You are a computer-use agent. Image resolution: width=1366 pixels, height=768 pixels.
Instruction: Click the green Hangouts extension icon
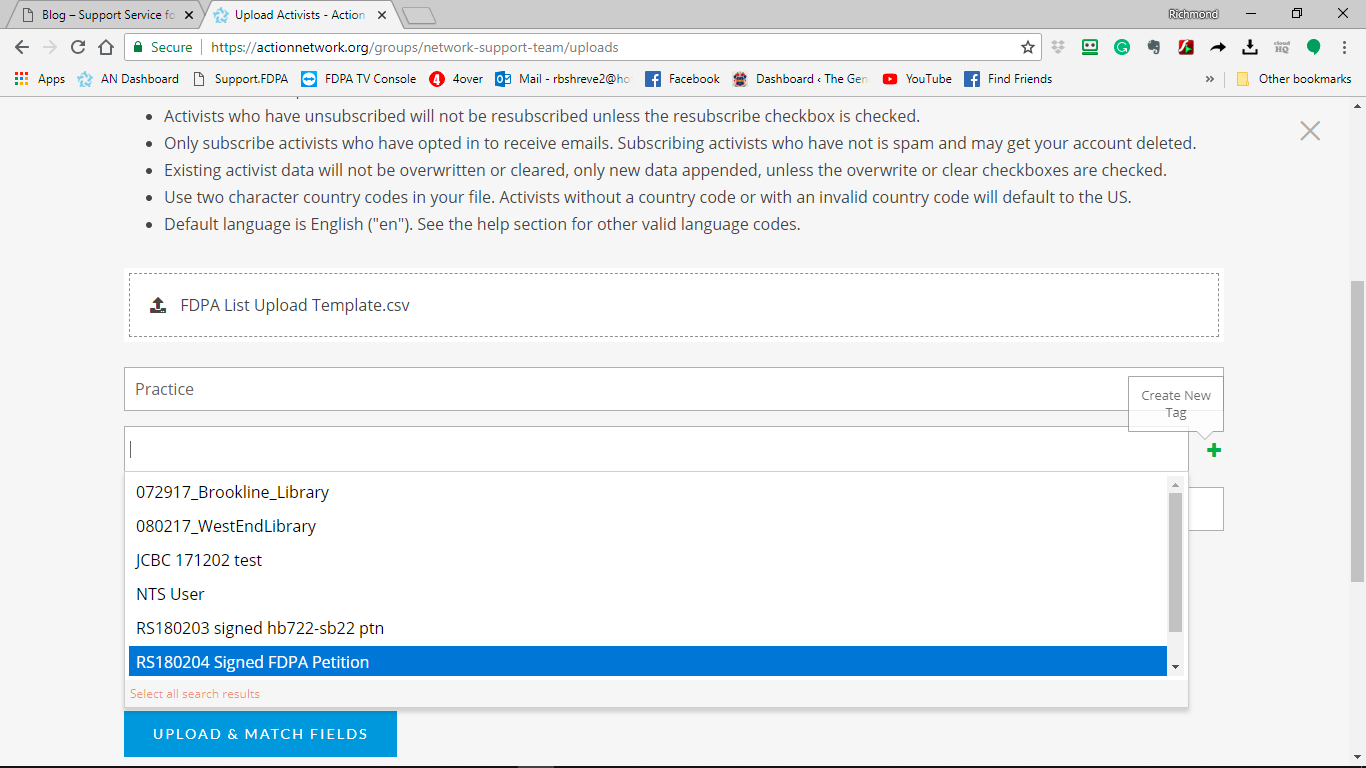tap(1313, 47)
